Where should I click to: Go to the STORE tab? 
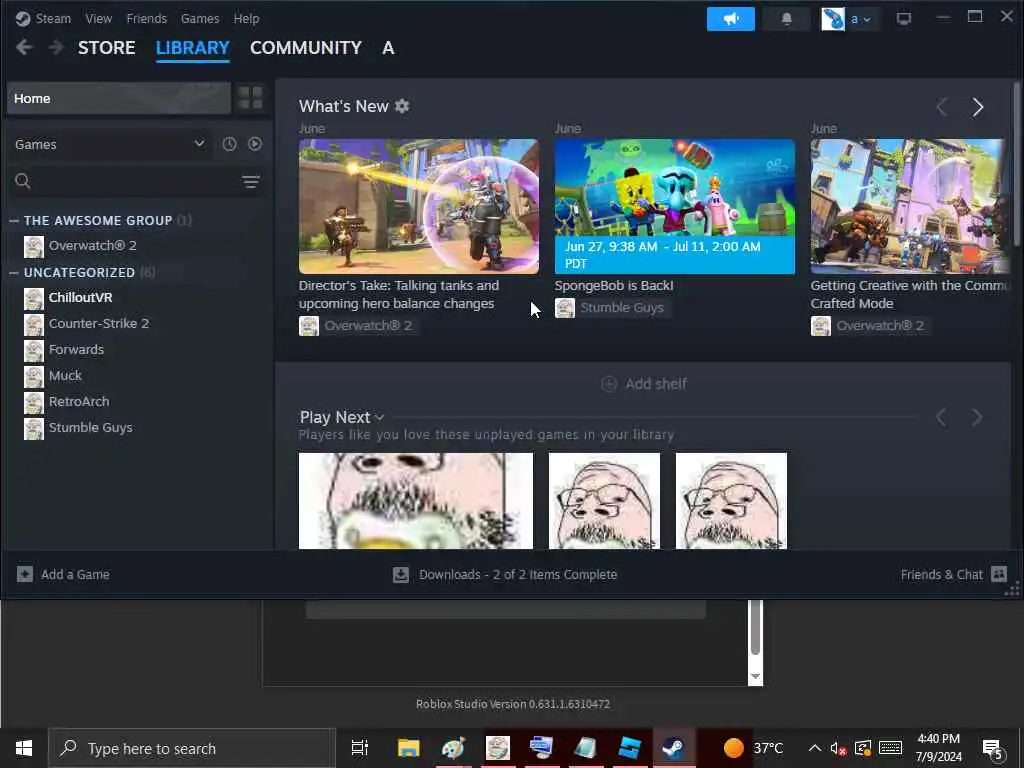[106, 48]
